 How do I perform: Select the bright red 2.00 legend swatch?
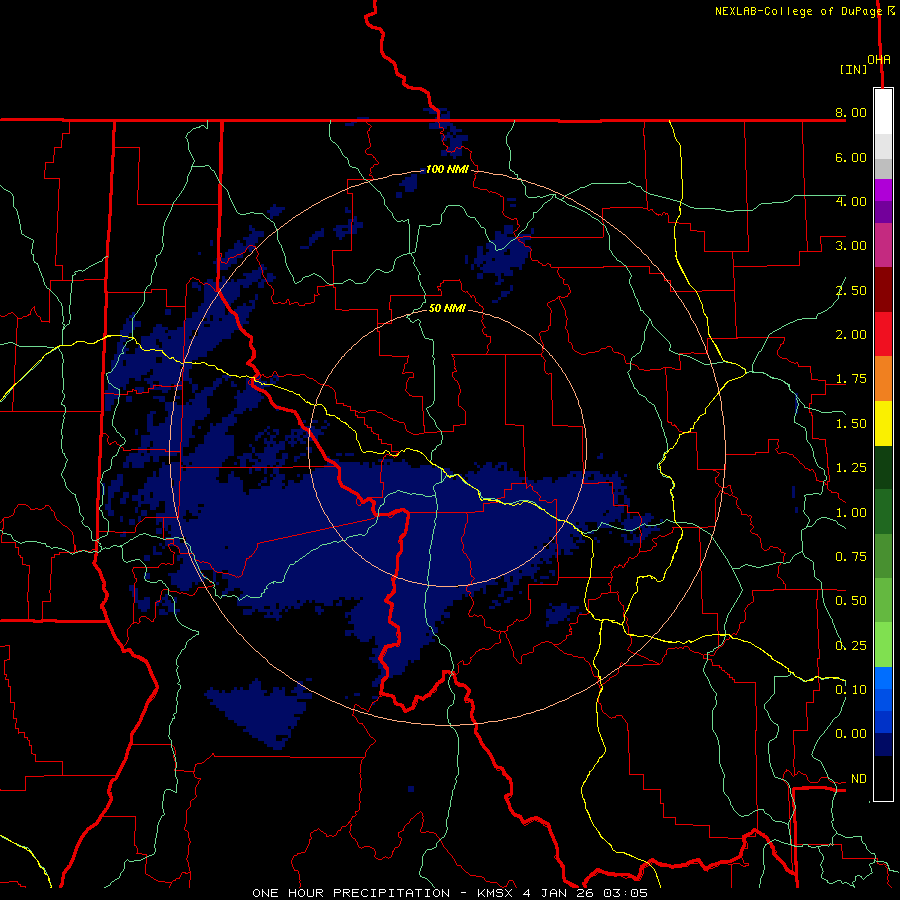[x=883, y=334]
